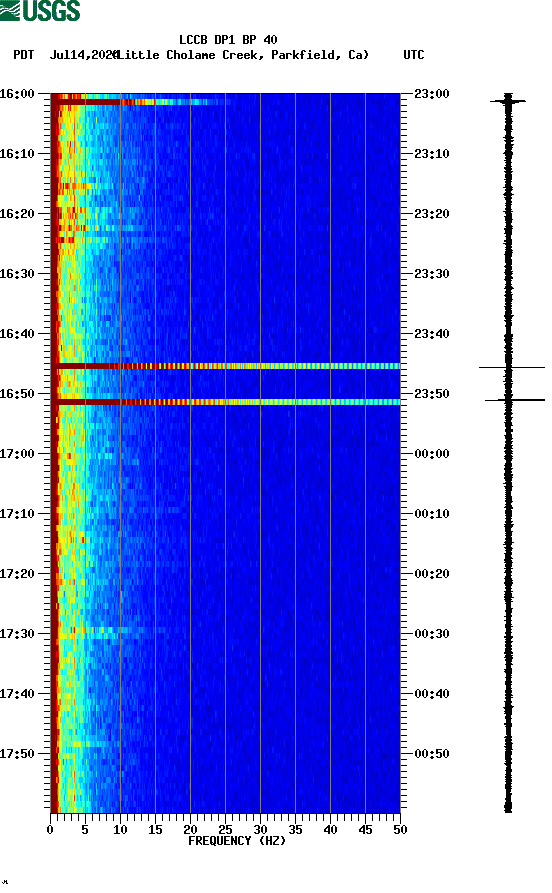Click the '00:10' UTC time label
This screenshot has width=552, height=893.
coord(432,514)
